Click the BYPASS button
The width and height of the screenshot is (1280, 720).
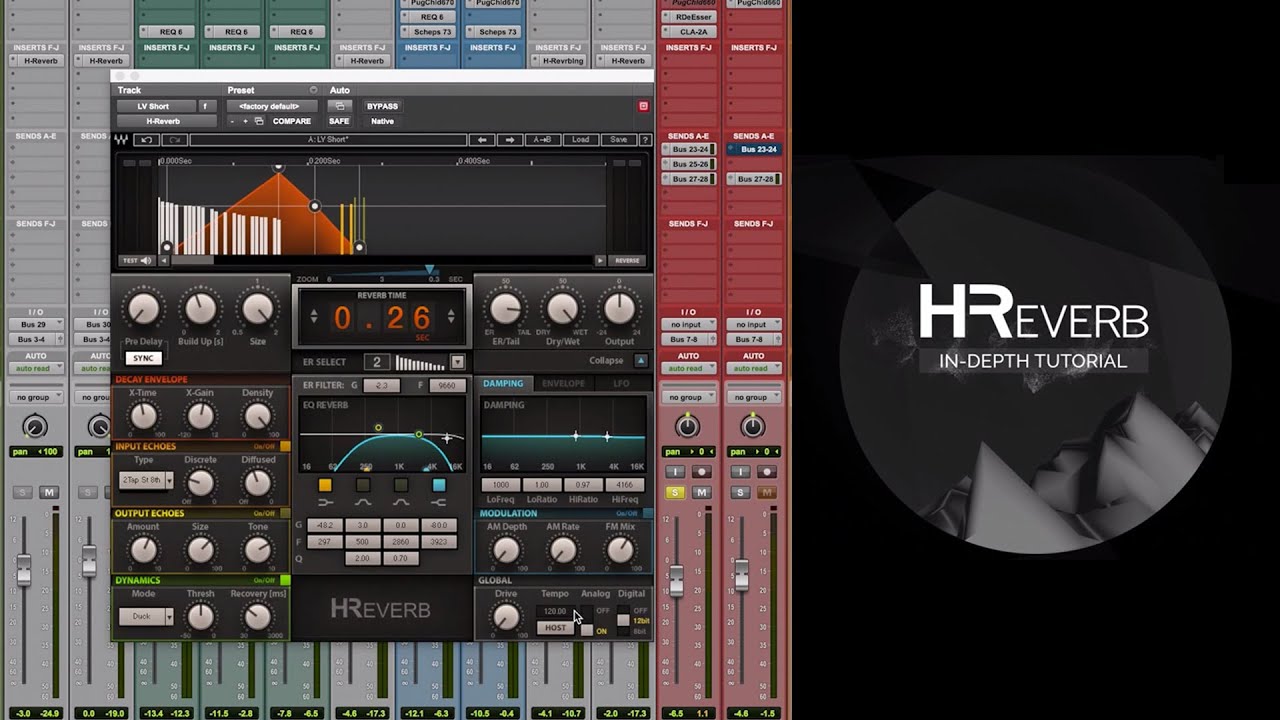(x=382, y=106)
